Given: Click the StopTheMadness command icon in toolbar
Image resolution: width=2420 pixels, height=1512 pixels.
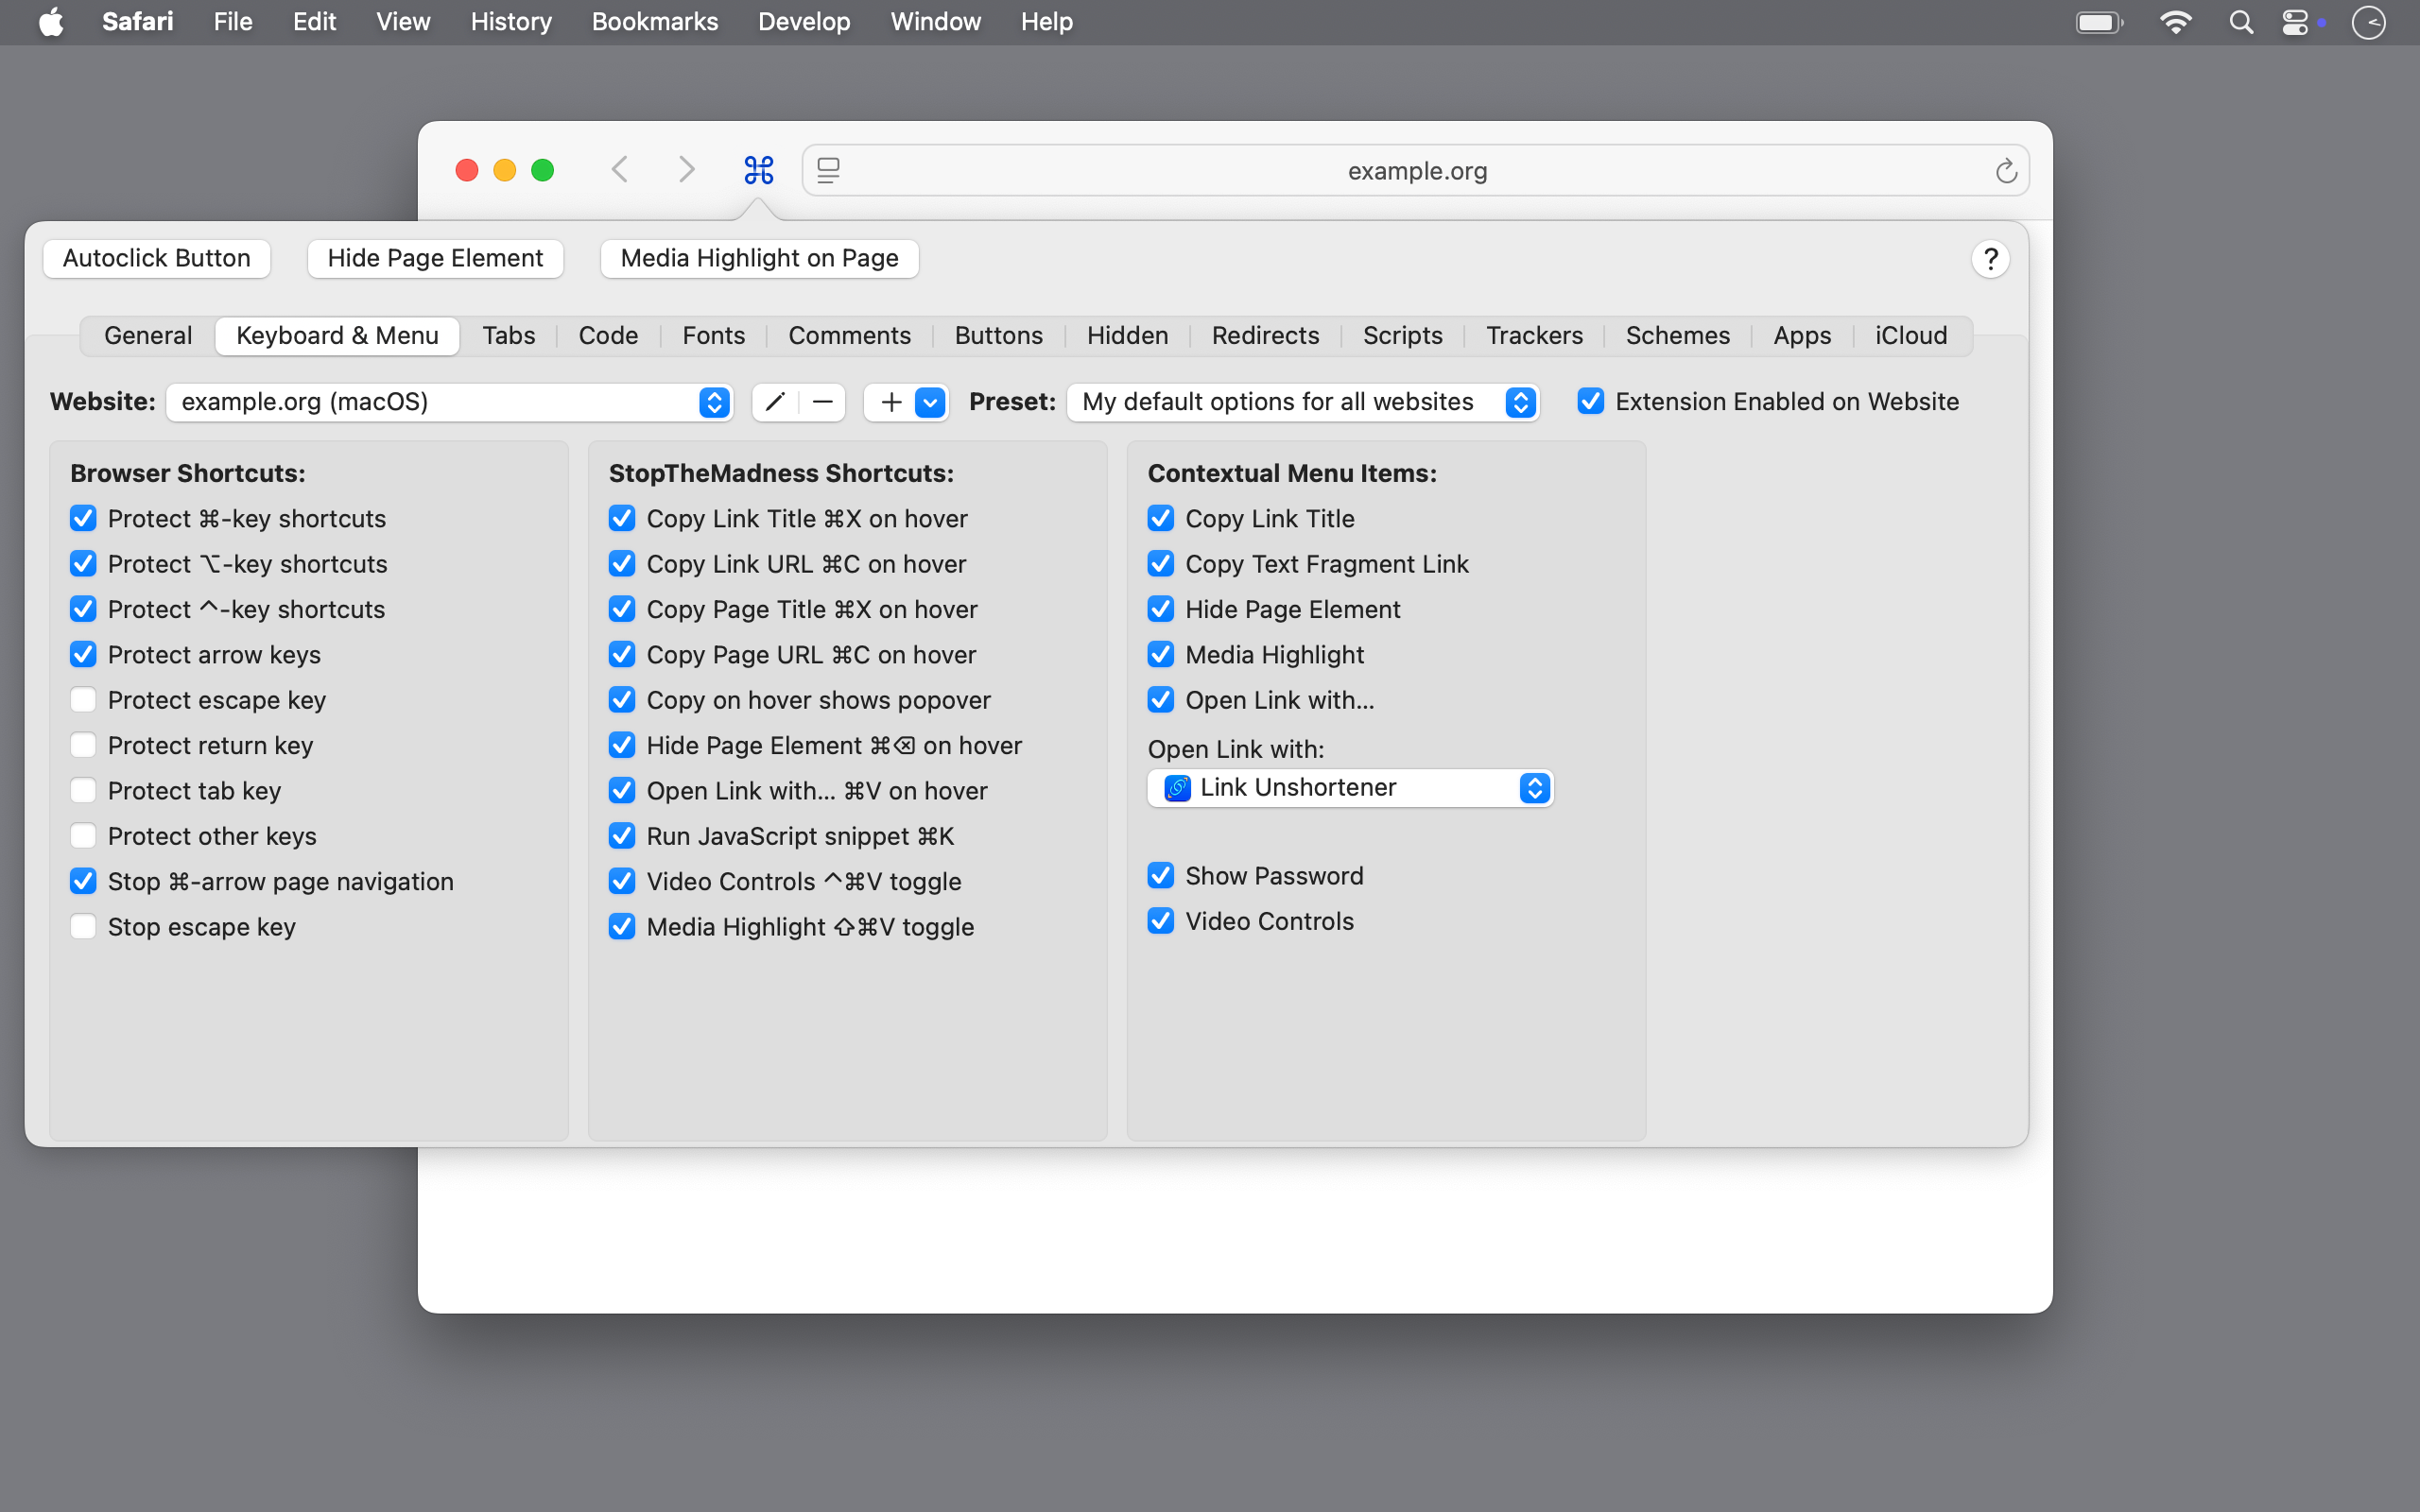Looking at the screenshot, I should [x=758, y=170].
